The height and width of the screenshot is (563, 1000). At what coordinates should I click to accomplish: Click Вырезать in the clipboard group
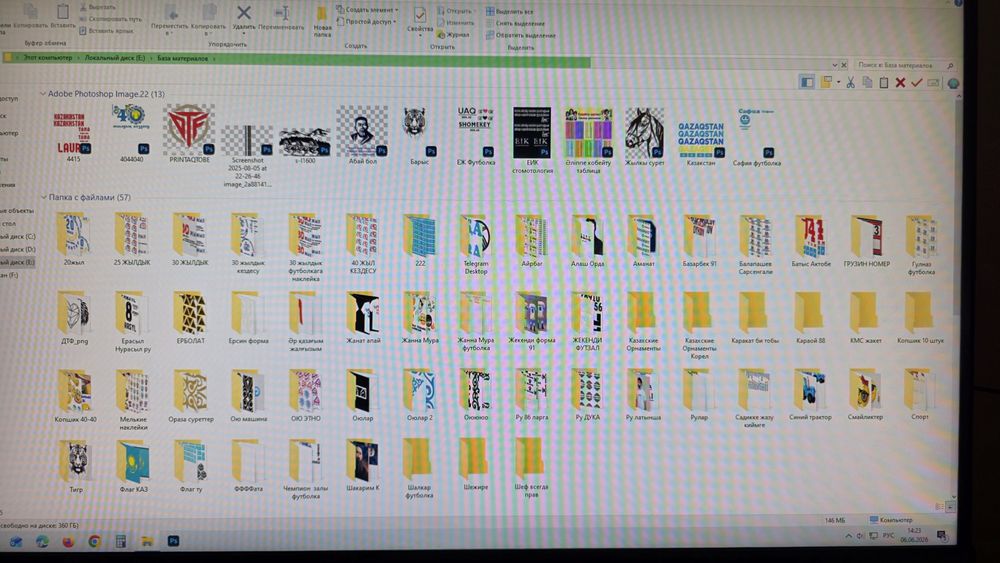[98, 7]
